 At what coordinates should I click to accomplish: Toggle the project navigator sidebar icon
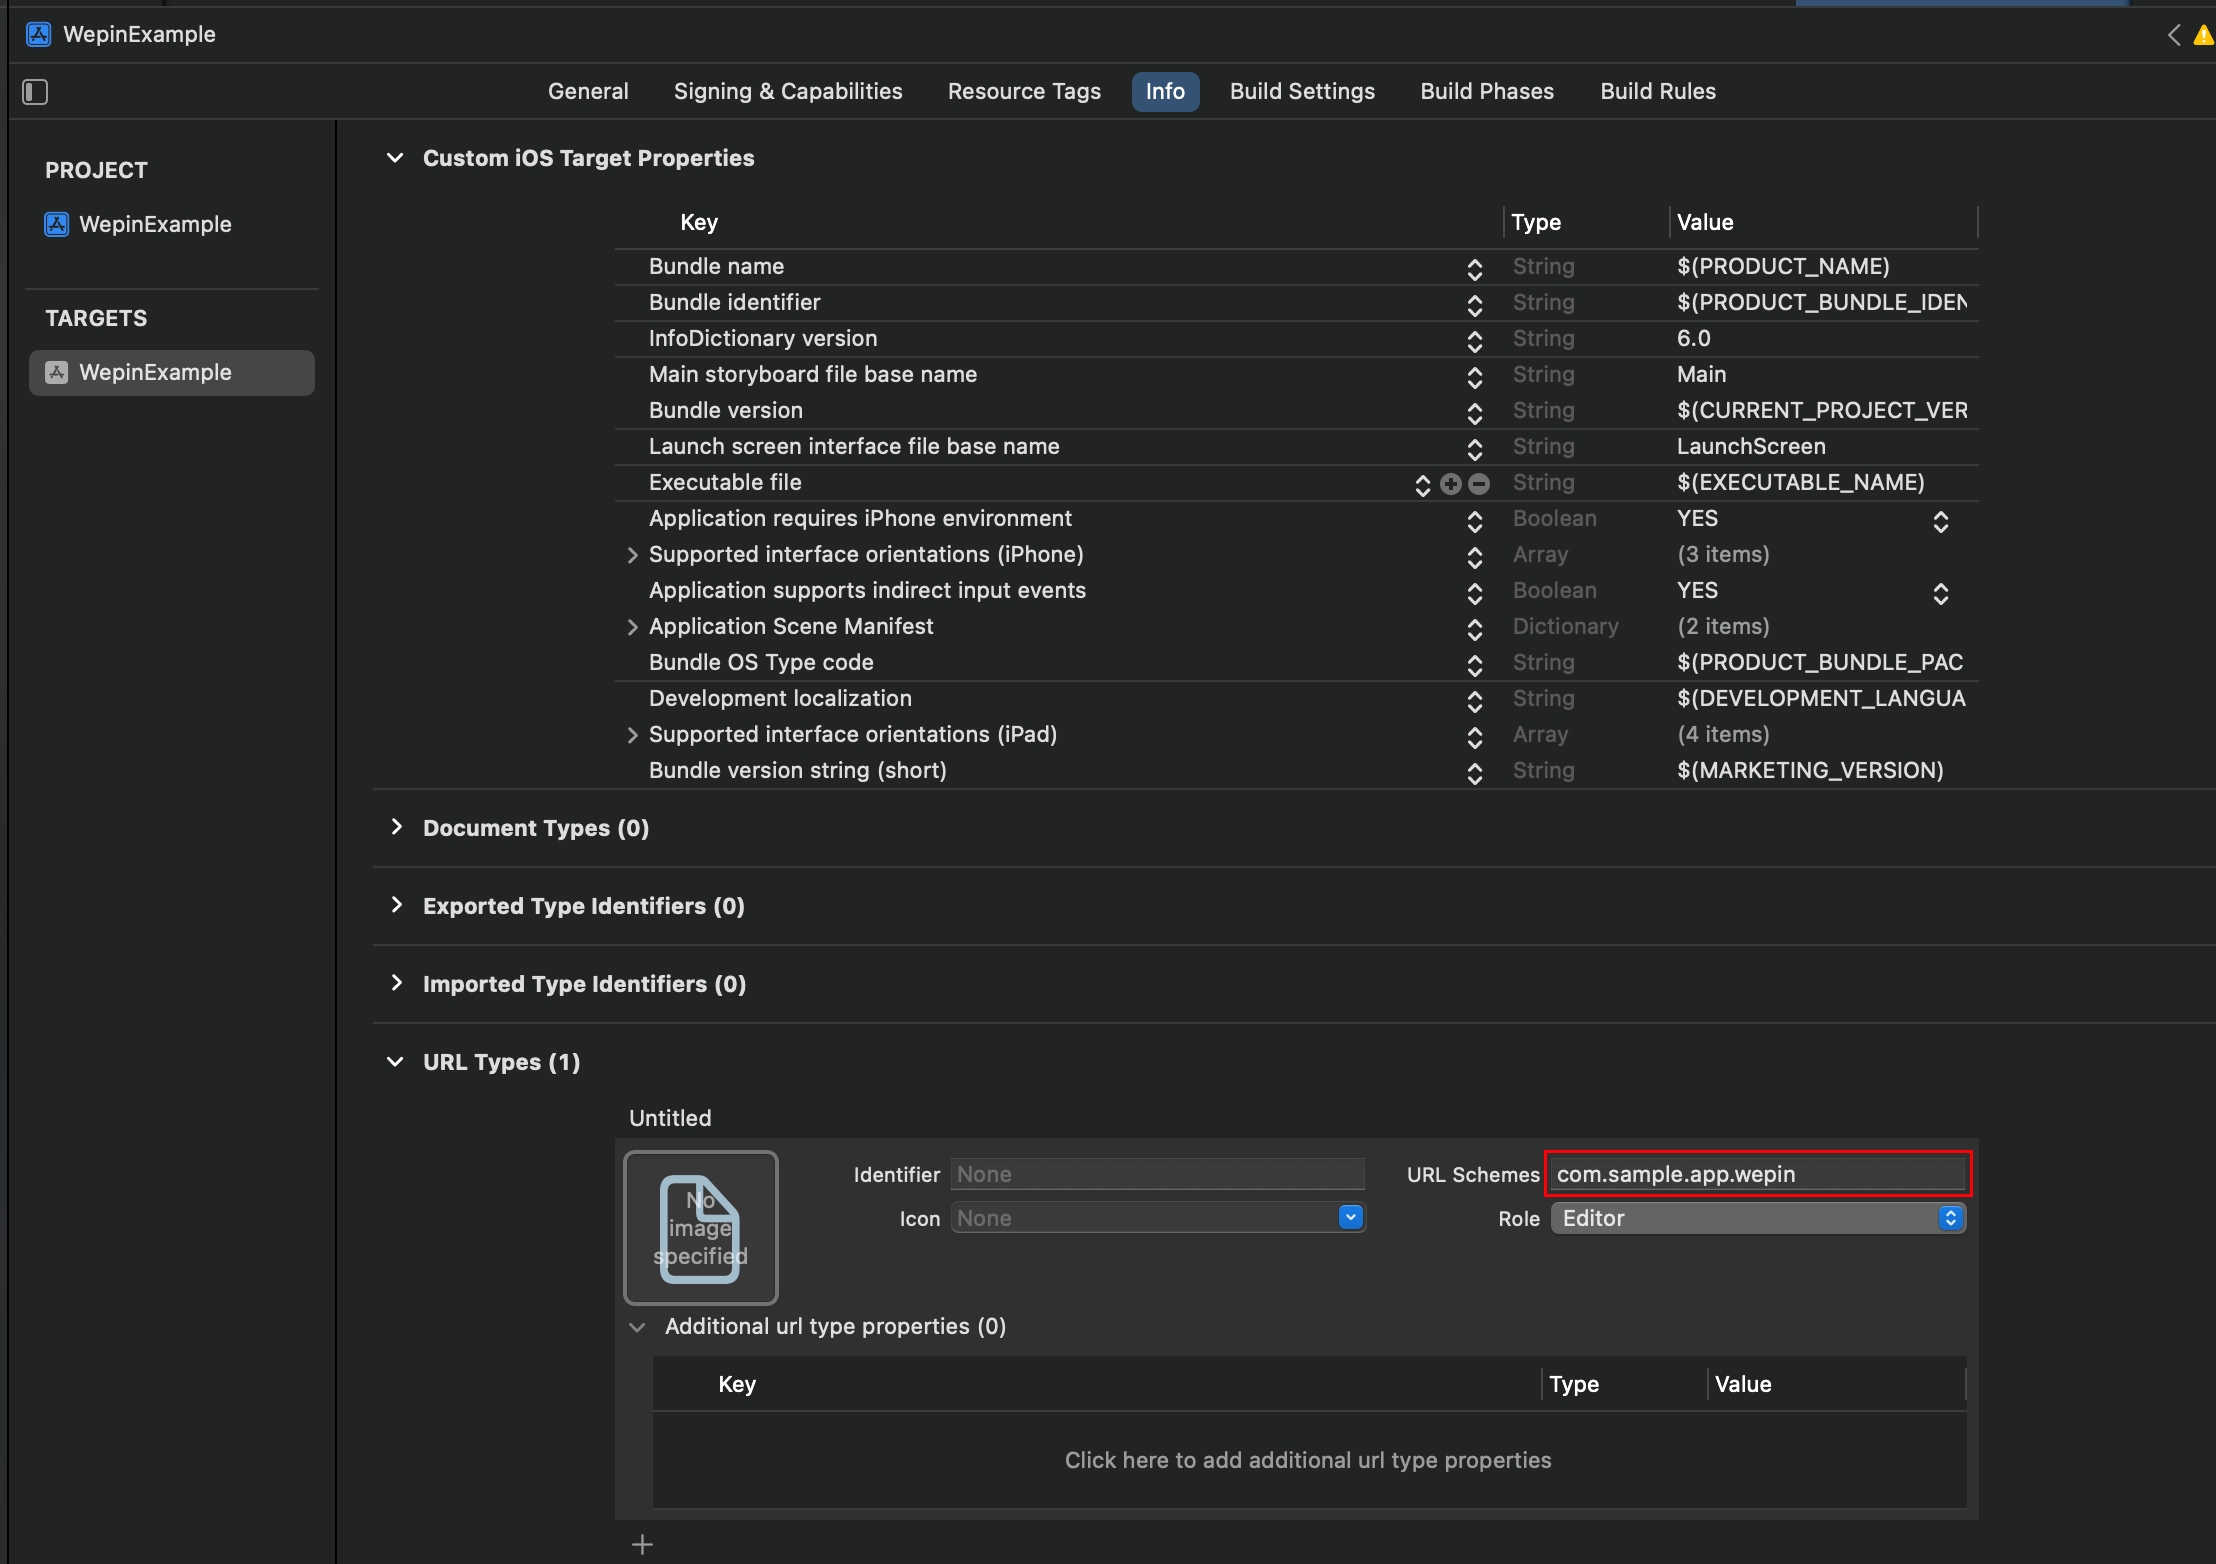[x=35, y=92]
